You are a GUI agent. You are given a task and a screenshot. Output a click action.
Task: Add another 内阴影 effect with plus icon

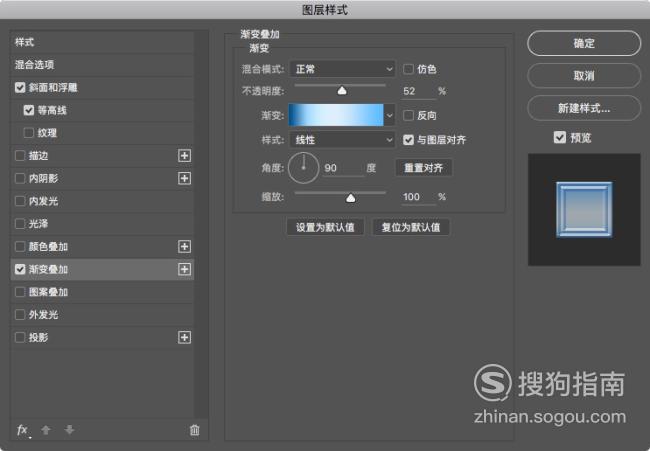point(184,178)
